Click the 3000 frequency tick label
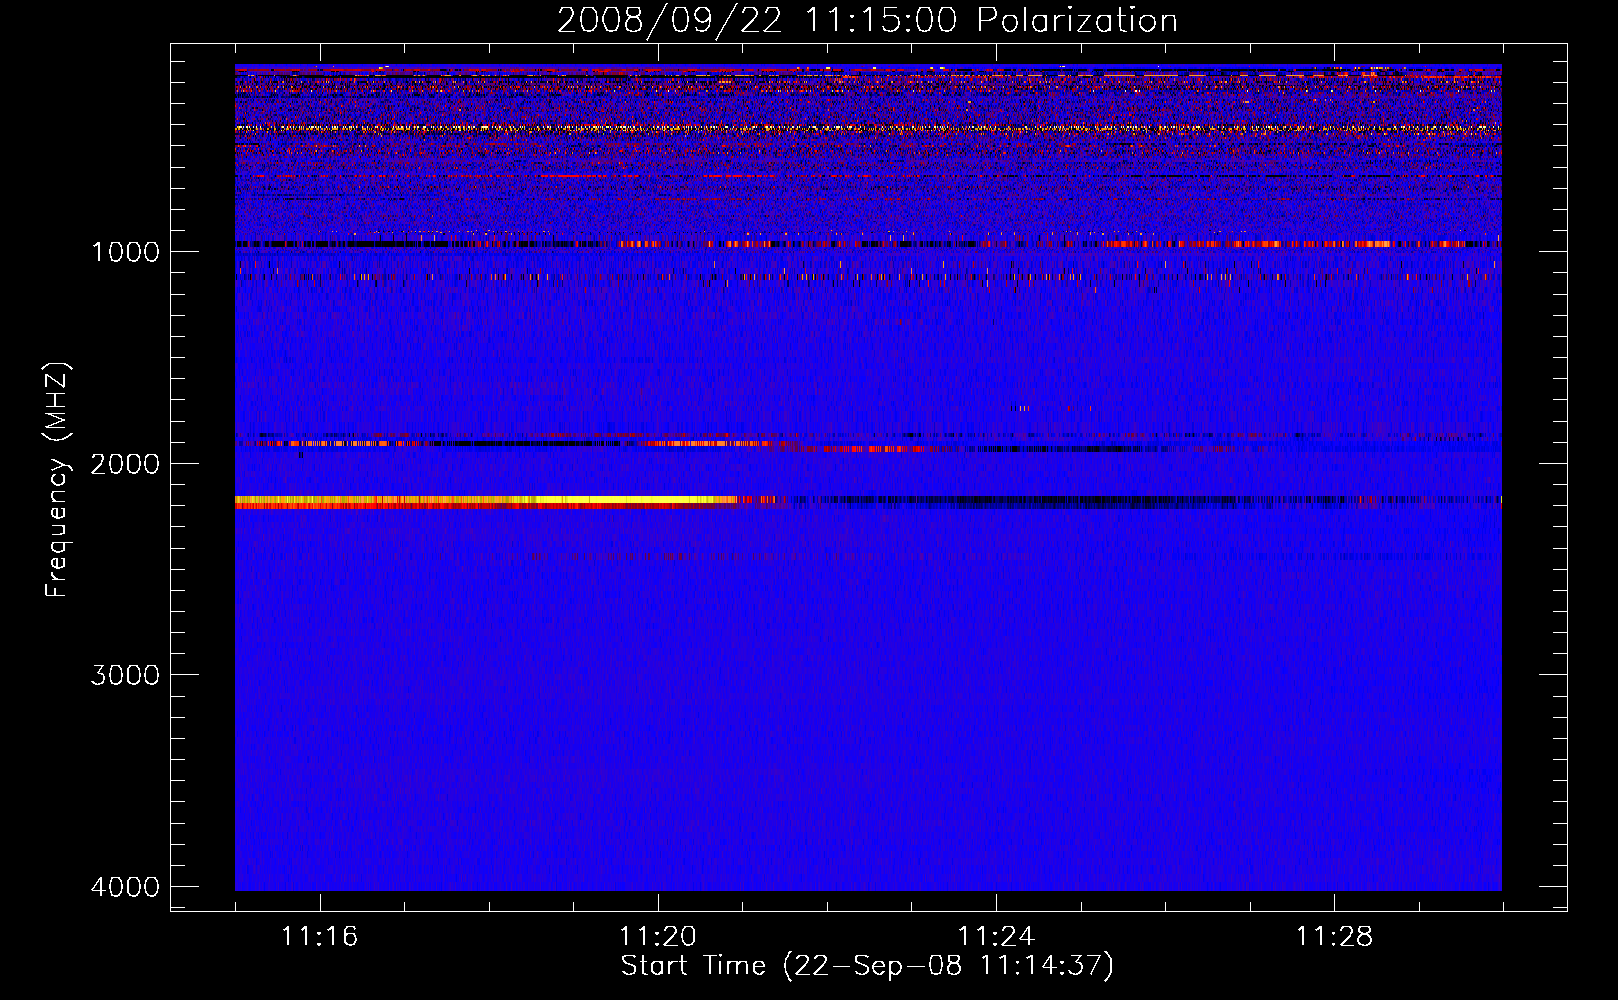 tap(125, 675)
